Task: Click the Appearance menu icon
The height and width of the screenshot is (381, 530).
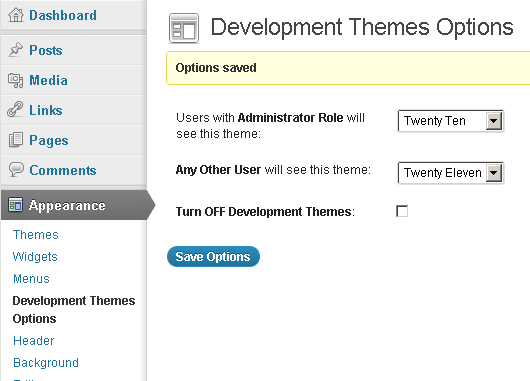Action: pyautogui.click(x=16, y=205)
